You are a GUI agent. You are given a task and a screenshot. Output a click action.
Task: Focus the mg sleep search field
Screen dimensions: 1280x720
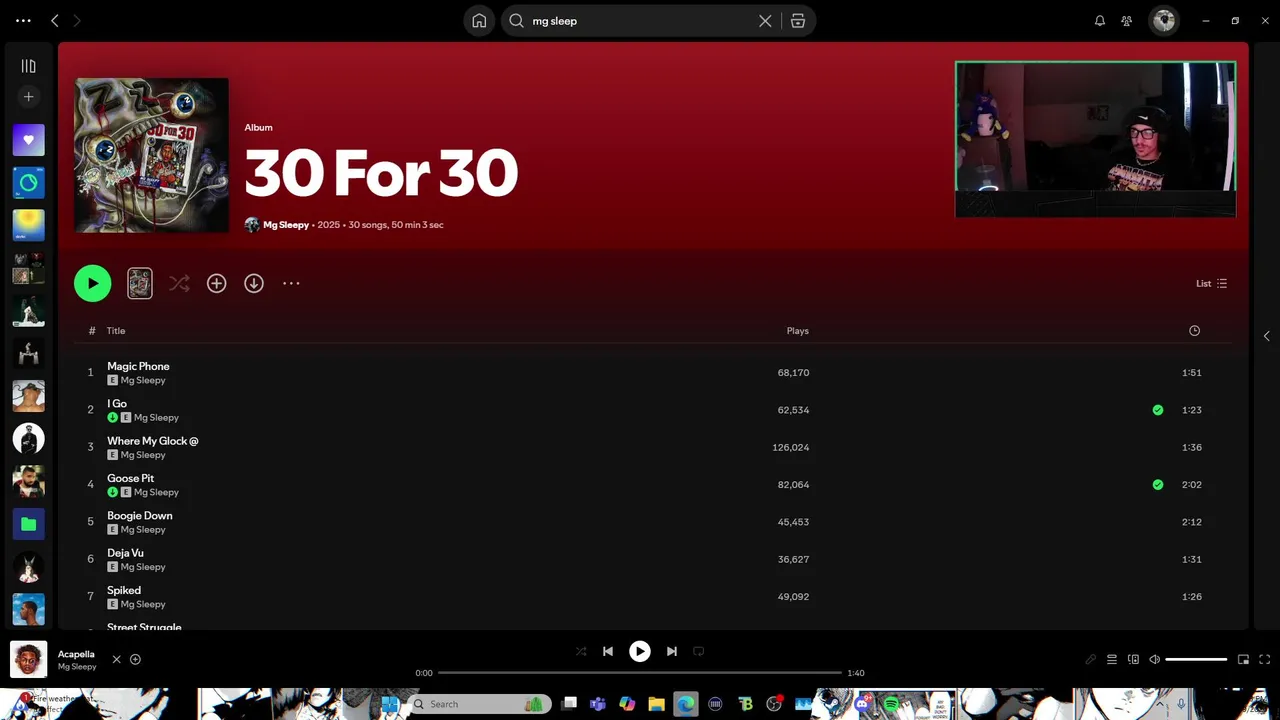click(642, 21)
